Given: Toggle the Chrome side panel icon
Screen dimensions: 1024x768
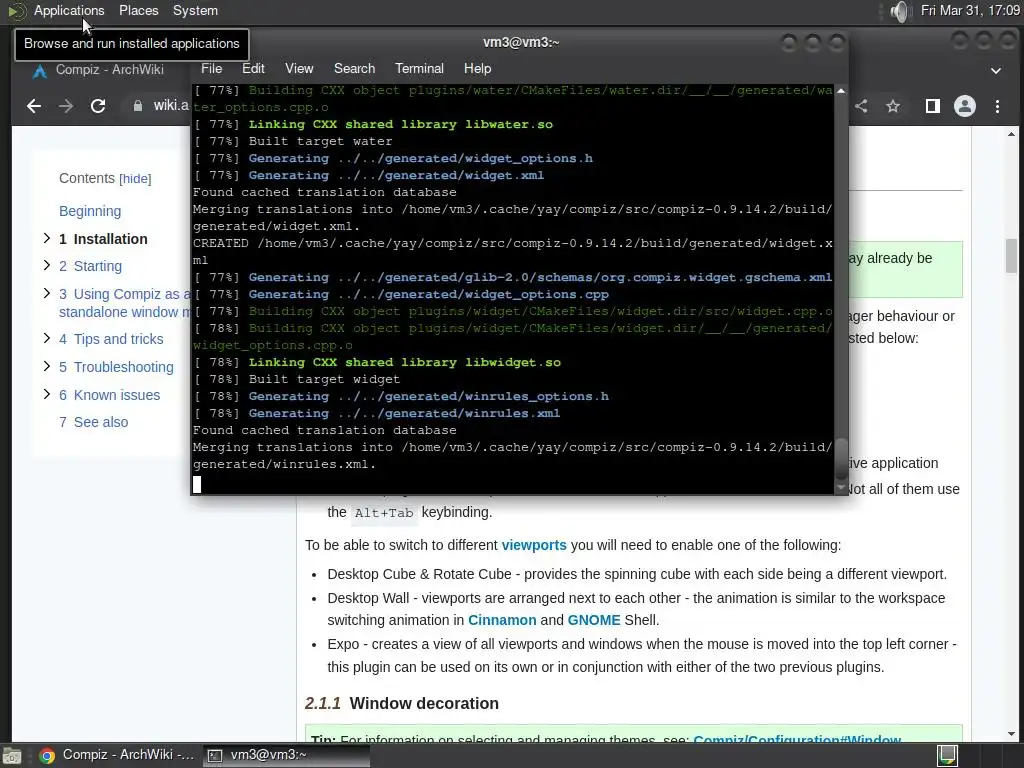Looking at the screenshot, I should [x=933, y=106].
